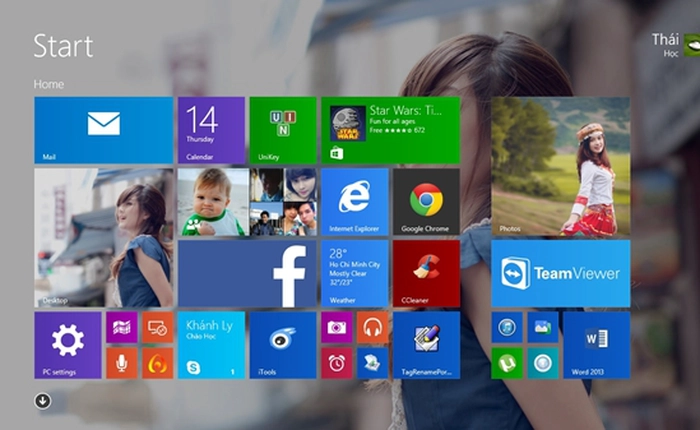Viewport: 700px width, 430px height.
Task: Launch Internet Explorer tile
Action: [x=355, y=202]
